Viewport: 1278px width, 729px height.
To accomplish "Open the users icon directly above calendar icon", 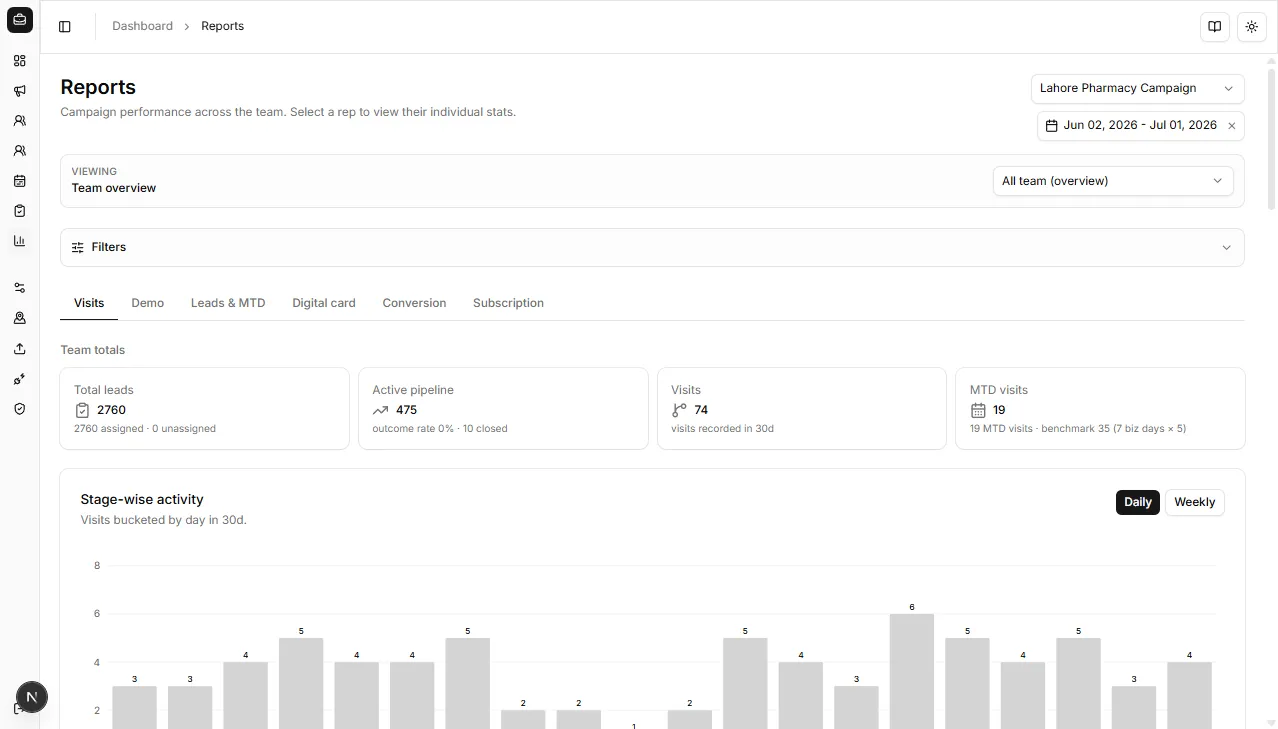I will coord(20,151).
